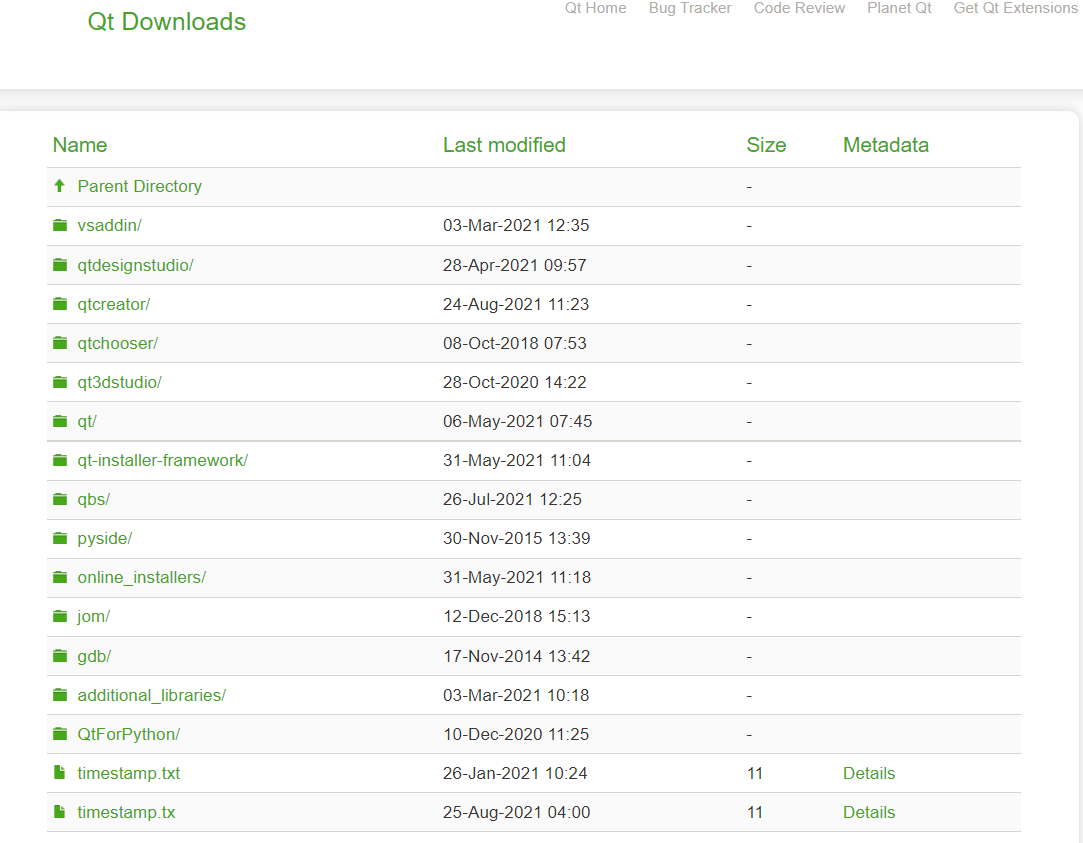Click the size value 11 for timestamp.txt
The width and height of the screenshot is (1083, 843).
(754, 773)
